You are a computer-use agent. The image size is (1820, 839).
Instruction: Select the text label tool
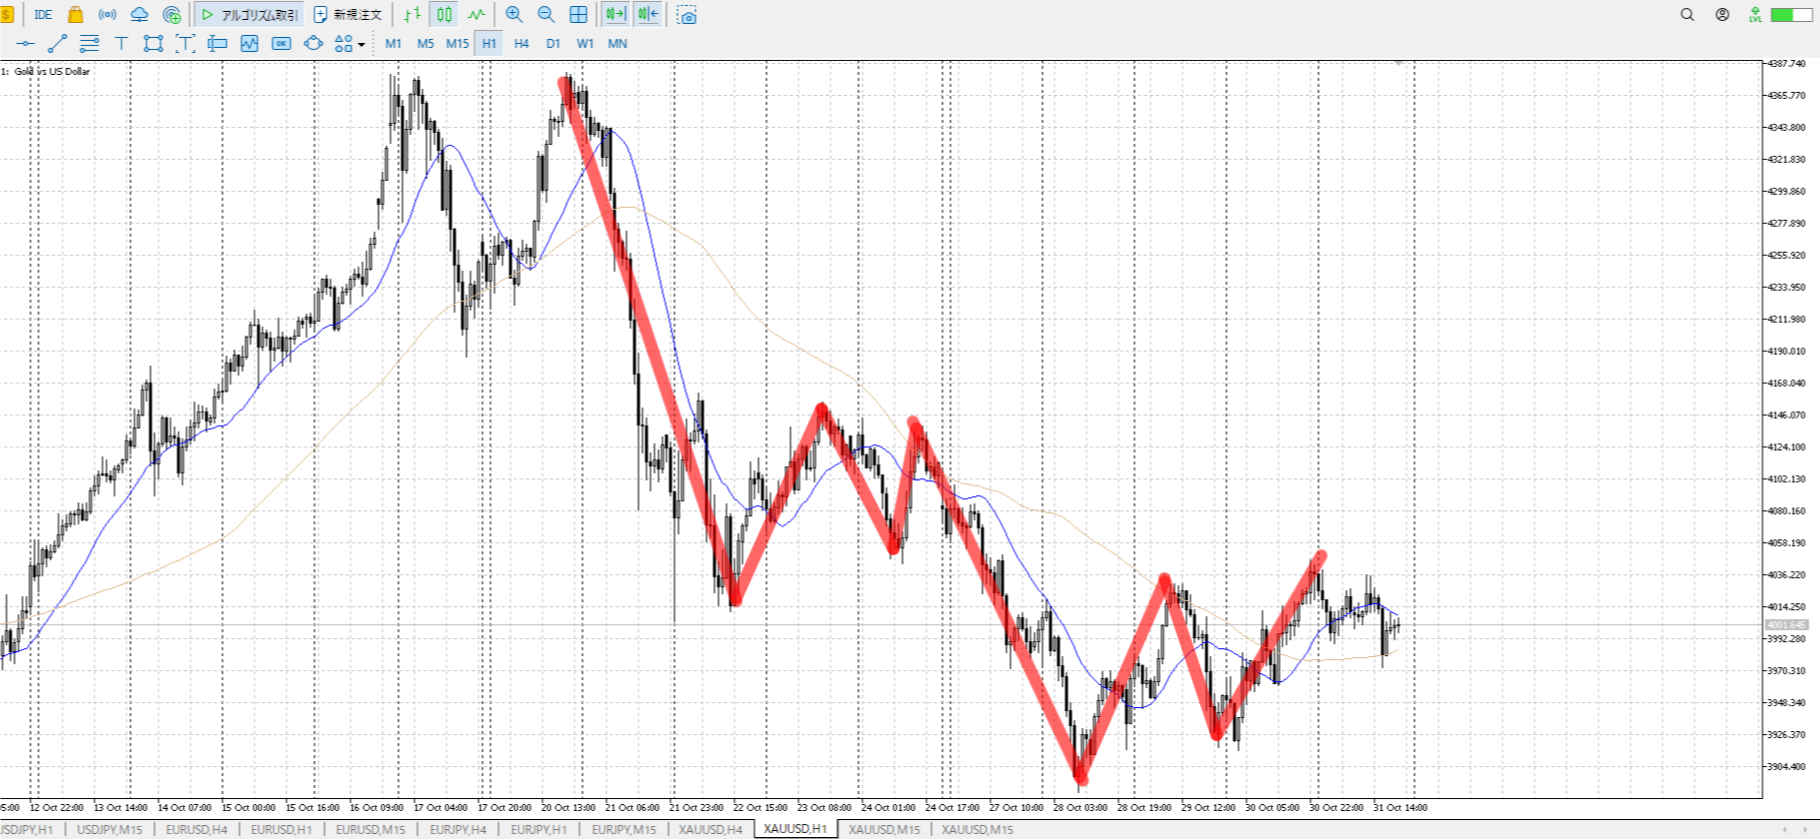tap(121, 43)
